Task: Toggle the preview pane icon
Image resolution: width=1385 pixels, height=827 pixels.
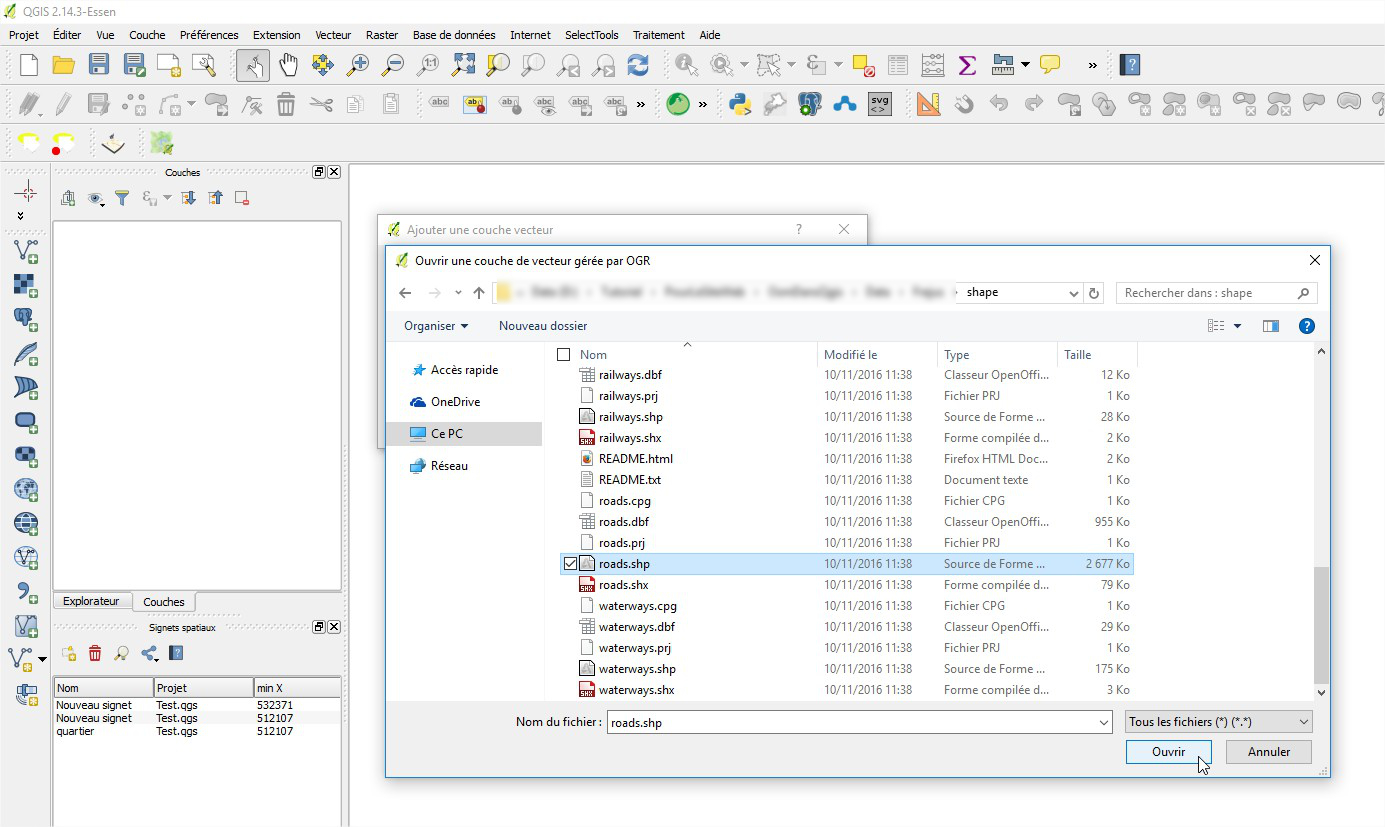Action: pos(1271,326)
